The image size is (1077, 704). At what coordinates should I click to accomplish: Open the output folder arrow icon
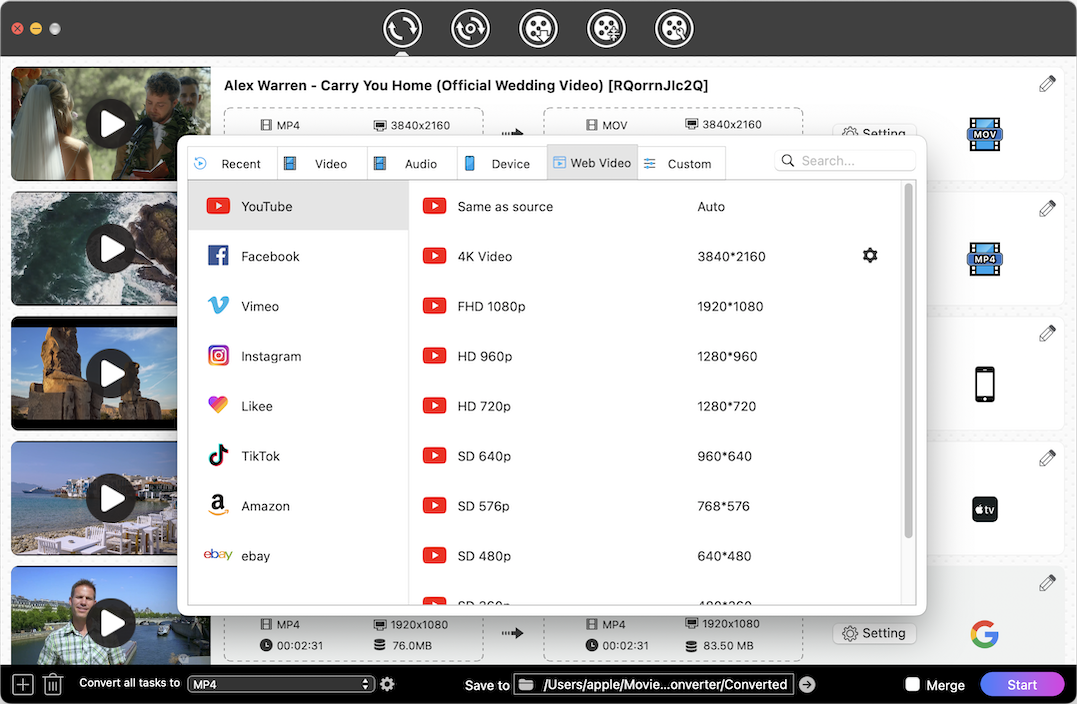(807, 685)
